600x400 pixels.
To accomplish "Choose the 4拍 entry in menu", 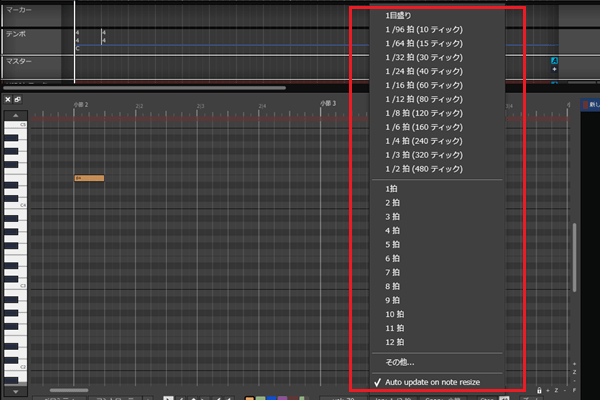I will [x=392, y=230].
